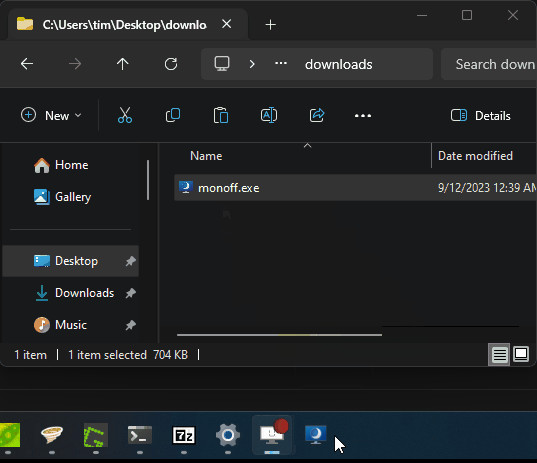Click the Share icon
The height and width of the screenshot is (463, 537).
tap(317, 115)
